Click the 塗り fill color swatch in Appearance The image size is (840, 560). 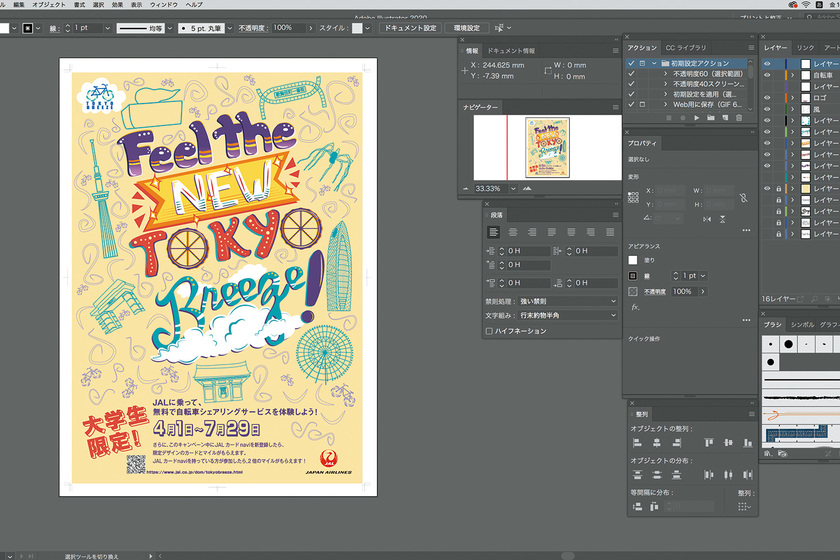point(633,260)
